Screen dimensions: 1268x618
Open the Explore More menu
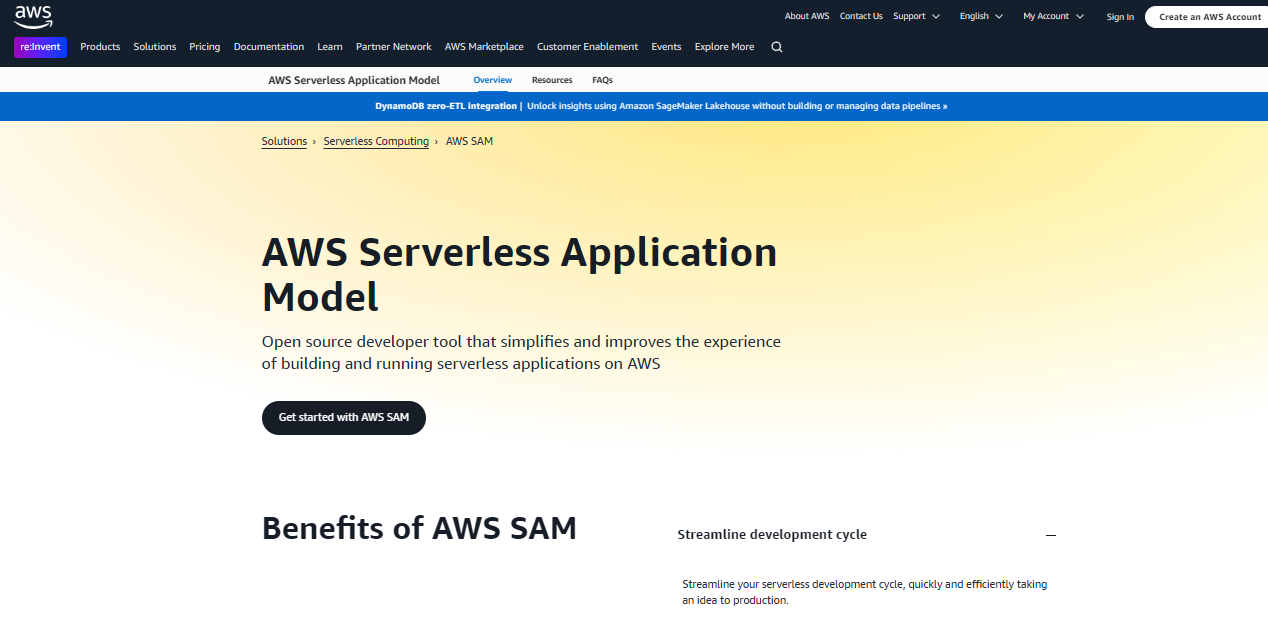coord(725,47)
